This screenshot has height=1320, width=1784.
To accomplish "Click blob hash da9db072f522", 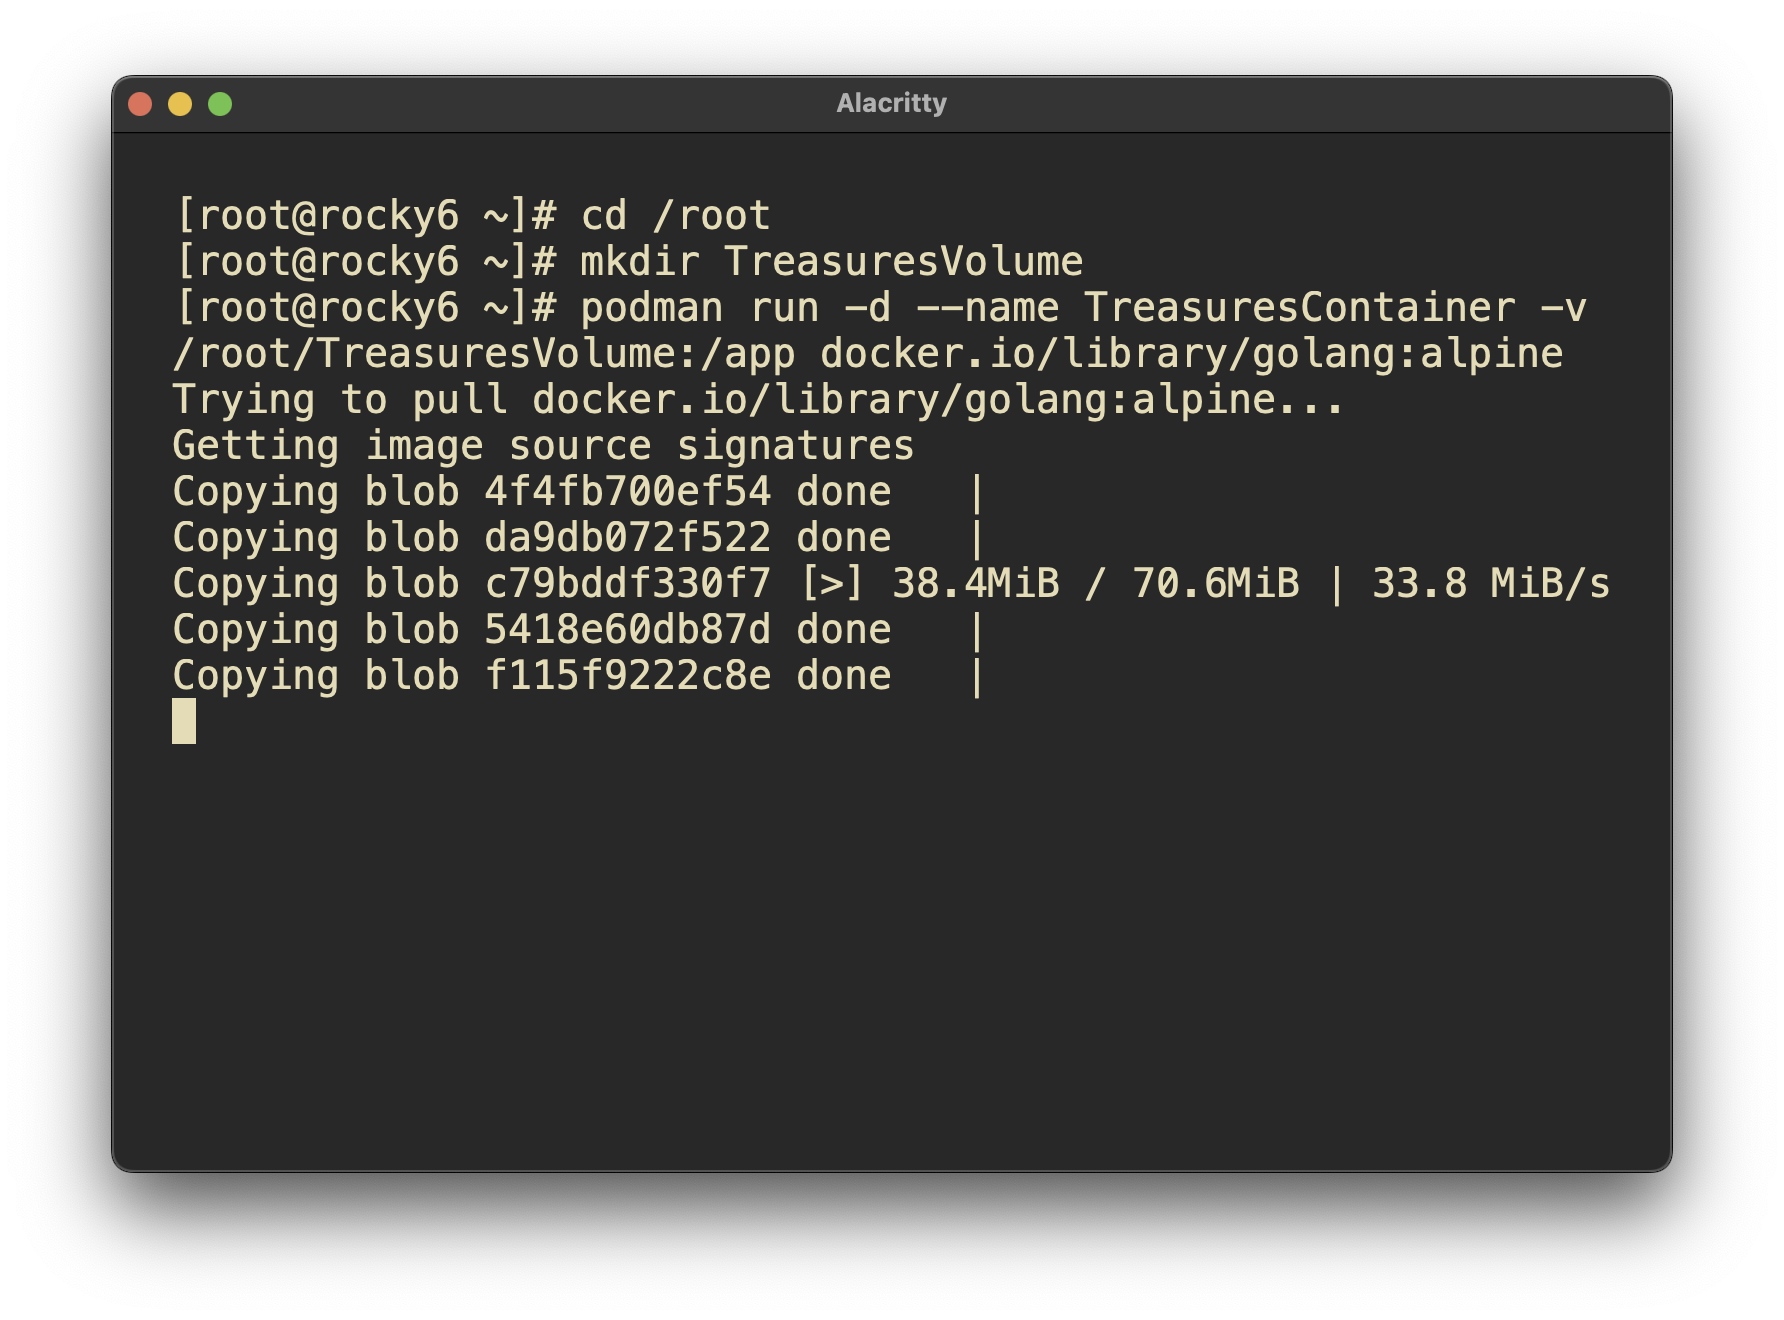I will coord(627,538).
